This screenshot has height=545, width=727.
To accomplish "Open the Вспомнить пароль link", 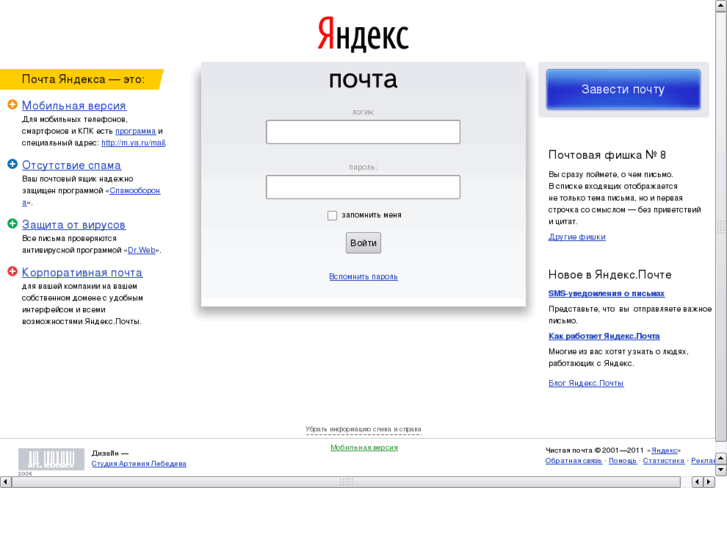I will pos(363,276).
